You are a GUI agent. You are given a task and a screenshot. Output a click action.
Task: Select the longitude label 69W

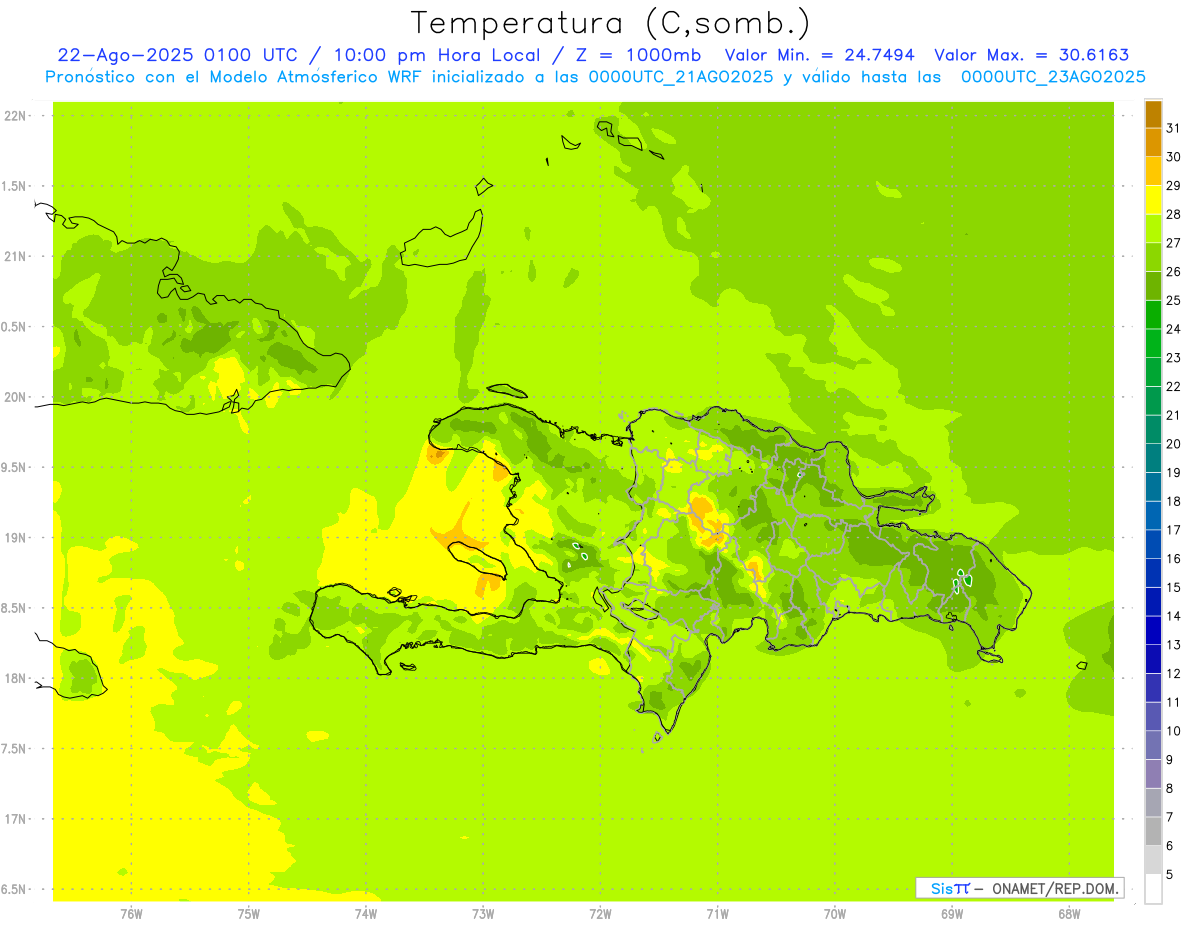coord(952,913)
